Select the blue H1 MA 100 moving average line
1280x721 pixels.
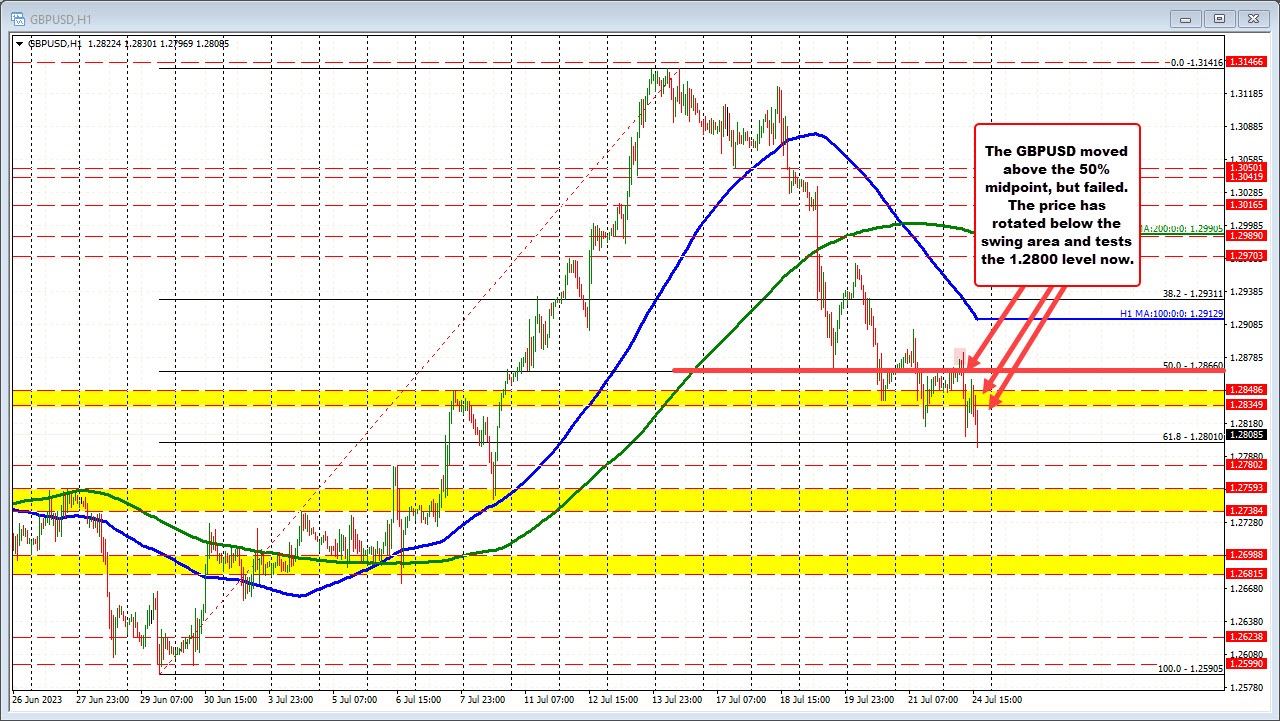click(815, 134)
